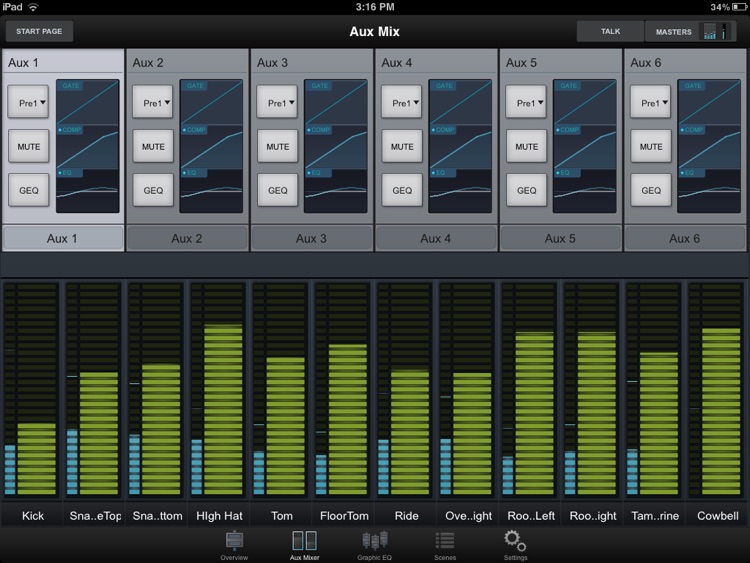Open the Aux Mixer icon in bottom bar
Screen dimensions: 750x563
click(x=304, y=545)
